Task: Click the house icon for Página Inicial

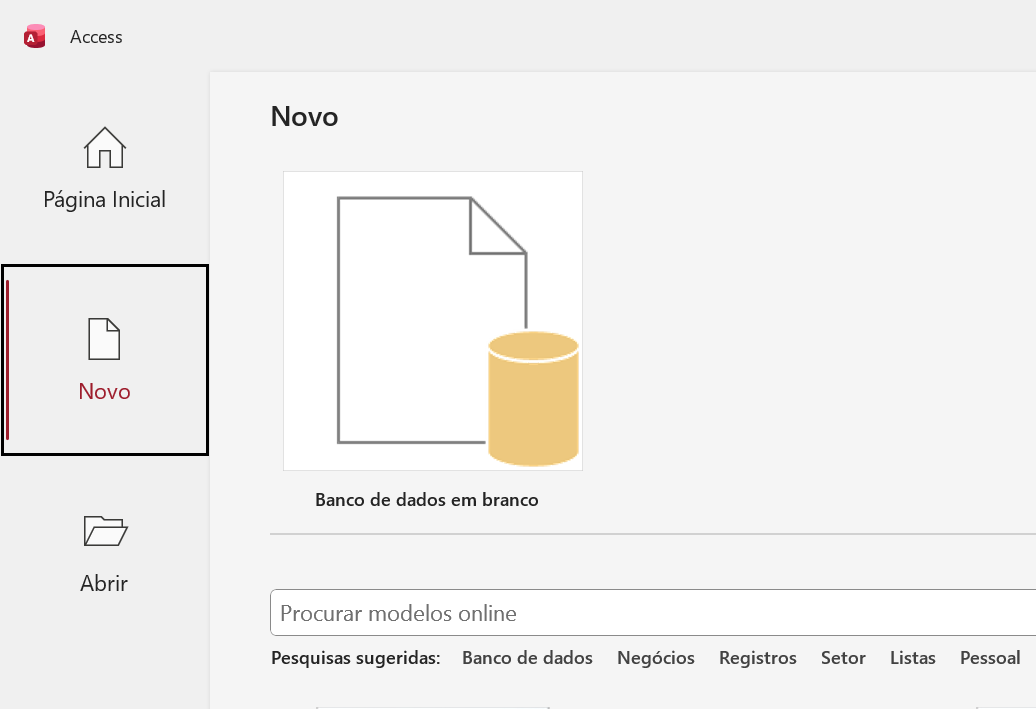Action: pos(105,148)
